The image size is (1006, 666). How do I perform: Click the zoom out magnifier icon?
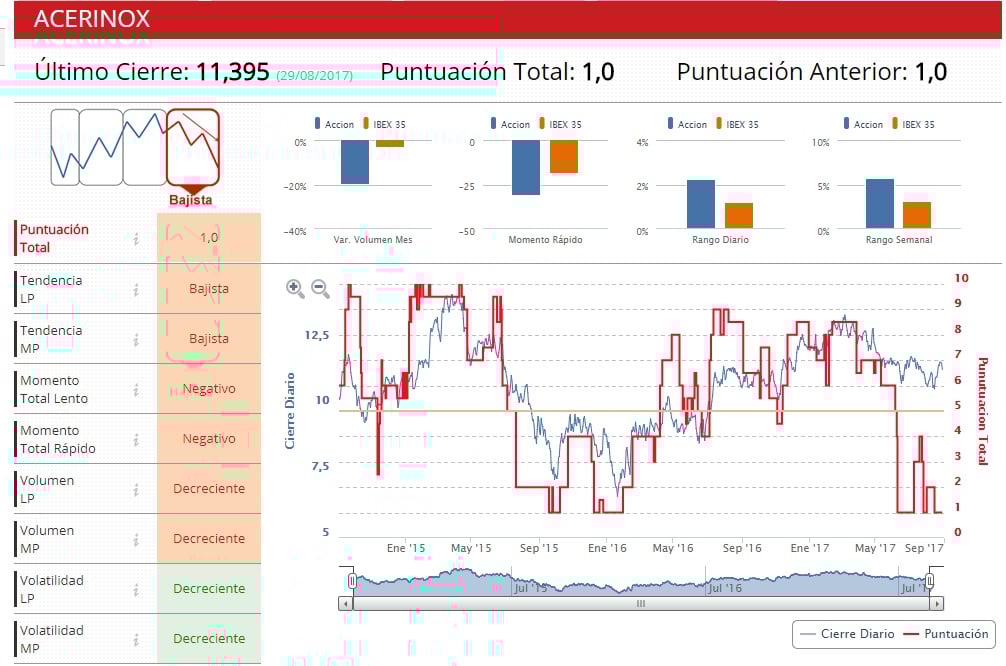click(320, 289)
